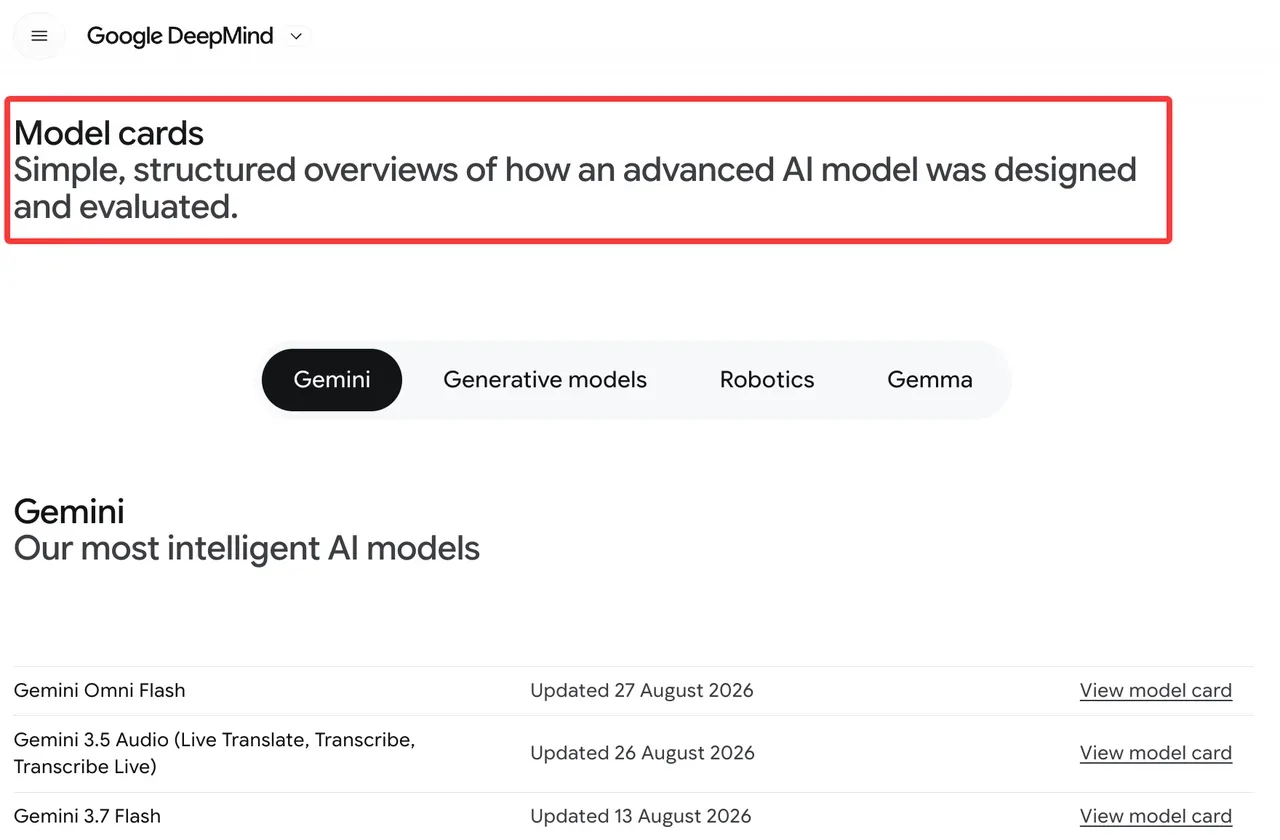Switch to the Gemma tab
Viewport: 1280px width, 840px height.
tap(930, 380)
